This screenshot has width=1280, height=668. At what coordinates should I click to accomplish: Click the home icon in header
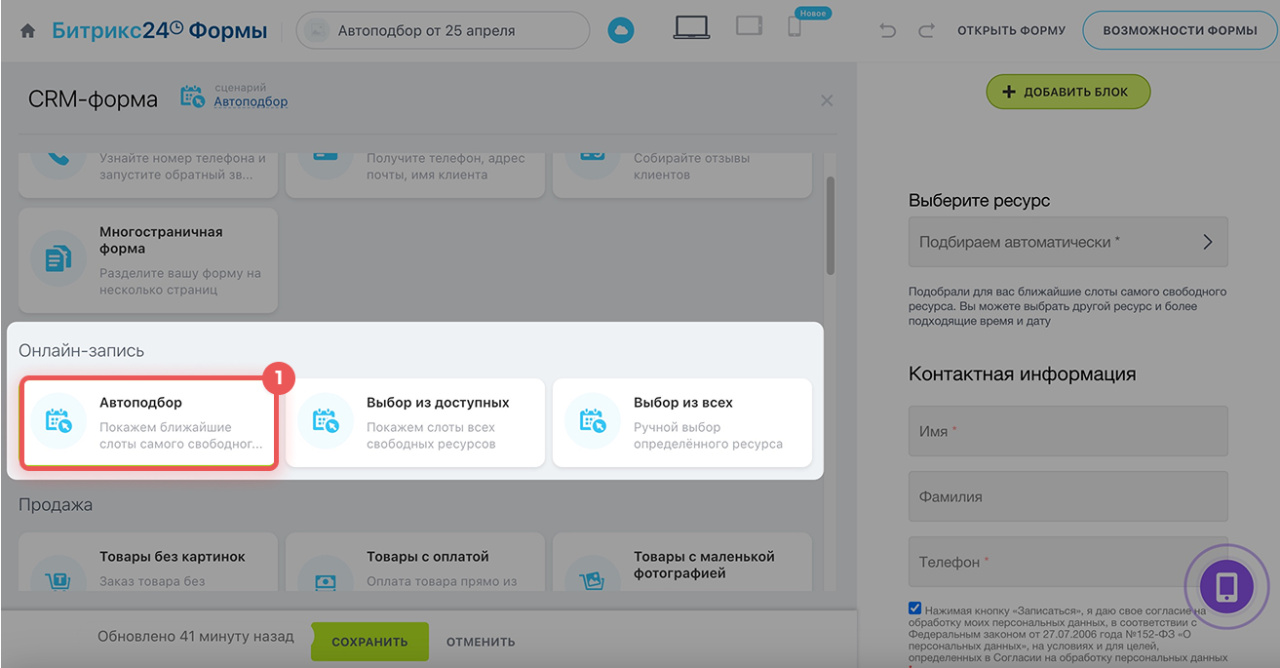tap(28, 31)
